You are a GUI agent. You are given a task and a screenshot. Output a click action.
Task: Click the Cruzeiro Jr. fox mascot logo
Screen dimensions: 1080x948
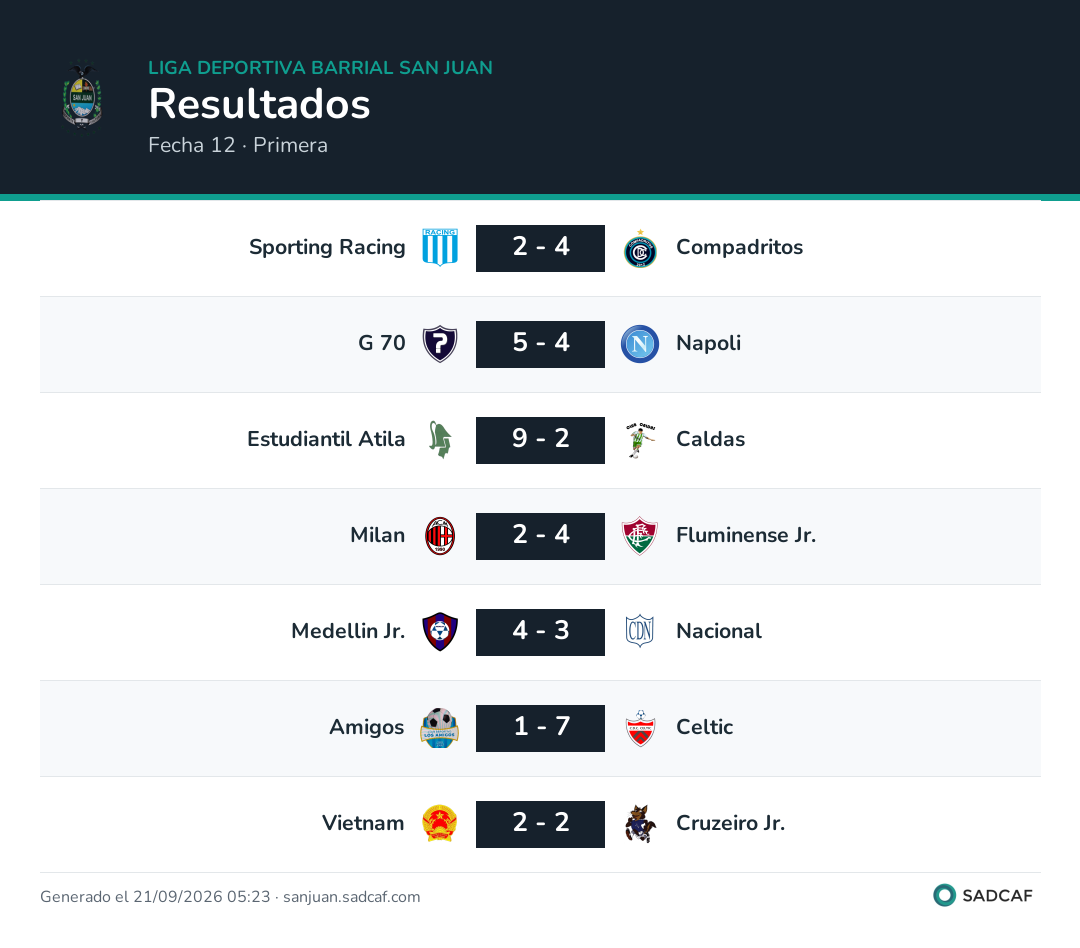(640, 824)
